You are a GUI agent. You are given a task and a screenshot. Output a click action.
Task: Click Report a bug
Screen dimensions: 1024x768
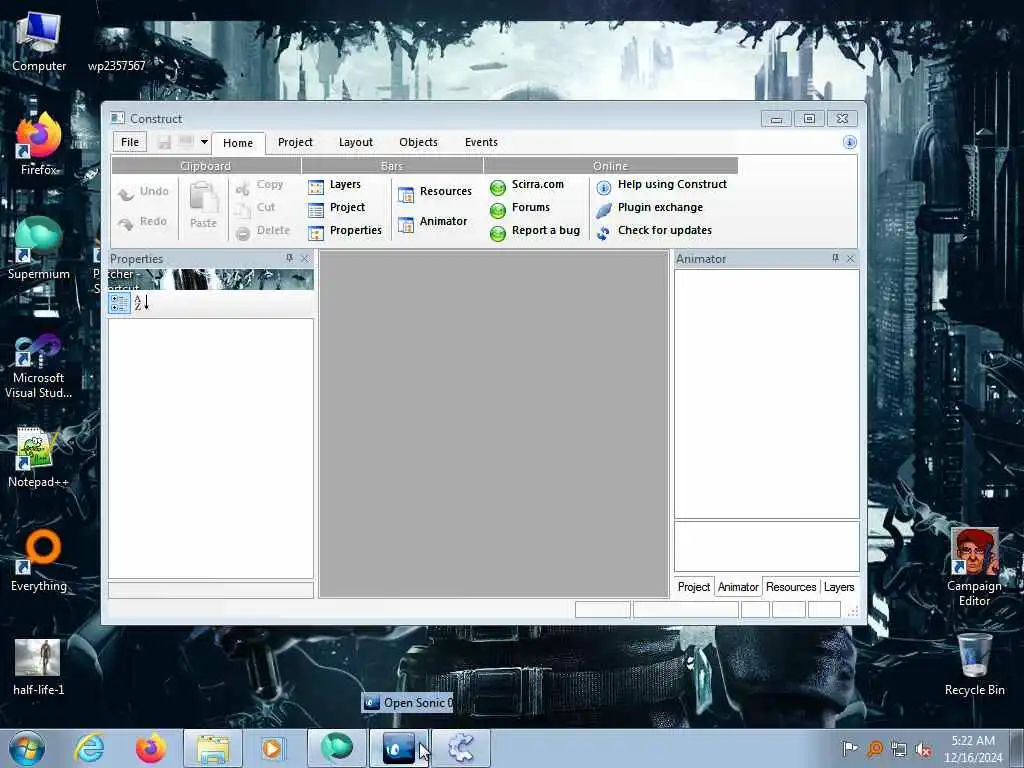coord(535,231)
